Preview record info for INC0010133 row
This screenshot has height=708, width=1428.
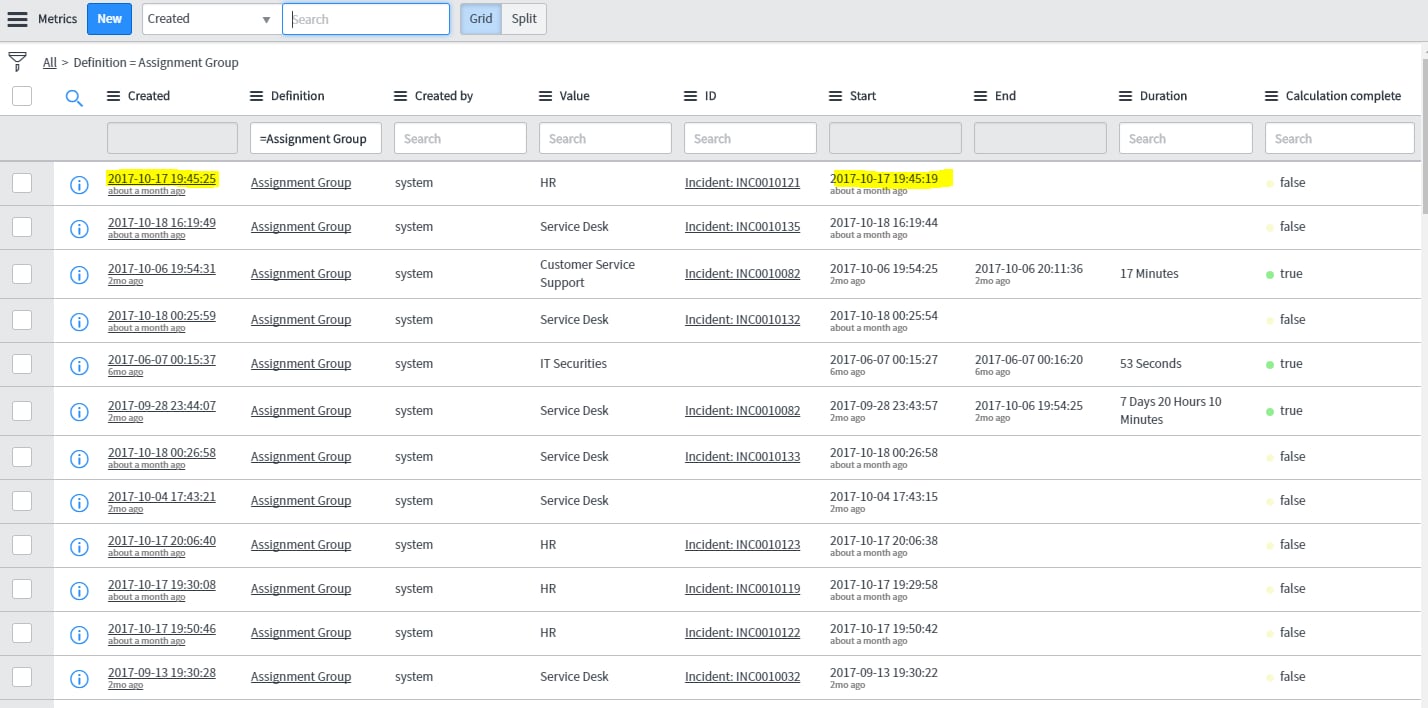[79, 458]
